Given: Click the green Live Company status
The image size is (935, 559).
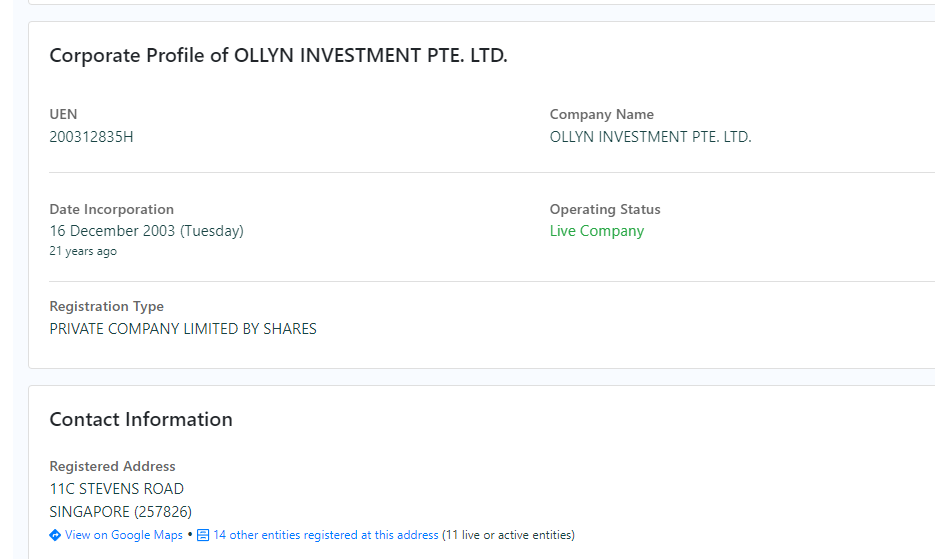Looking at the screenshot, I should pyautogui.click(x=597, y=231).
